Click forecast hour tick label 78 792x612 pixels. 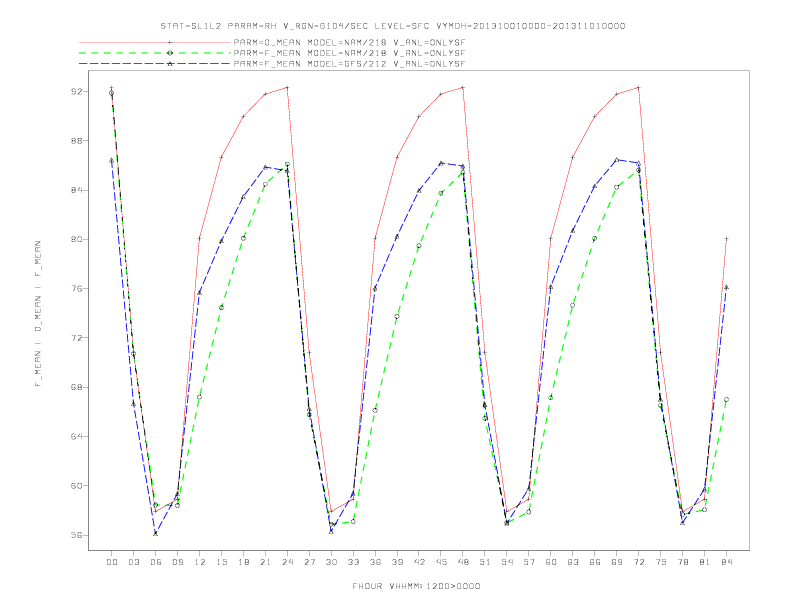[x=683, y=562]
